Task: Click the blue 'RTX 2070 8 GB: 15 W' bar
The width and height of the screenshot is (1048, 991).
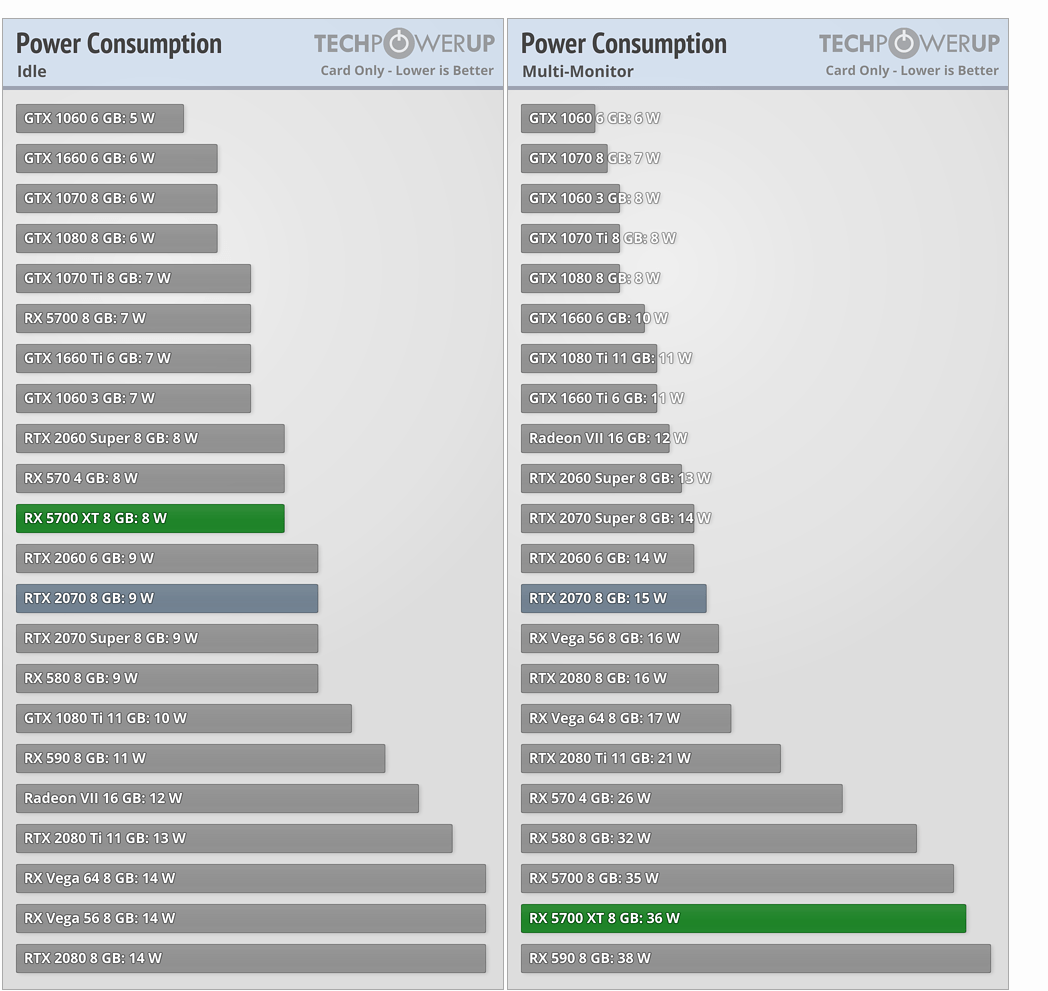Action: (614, 599)
